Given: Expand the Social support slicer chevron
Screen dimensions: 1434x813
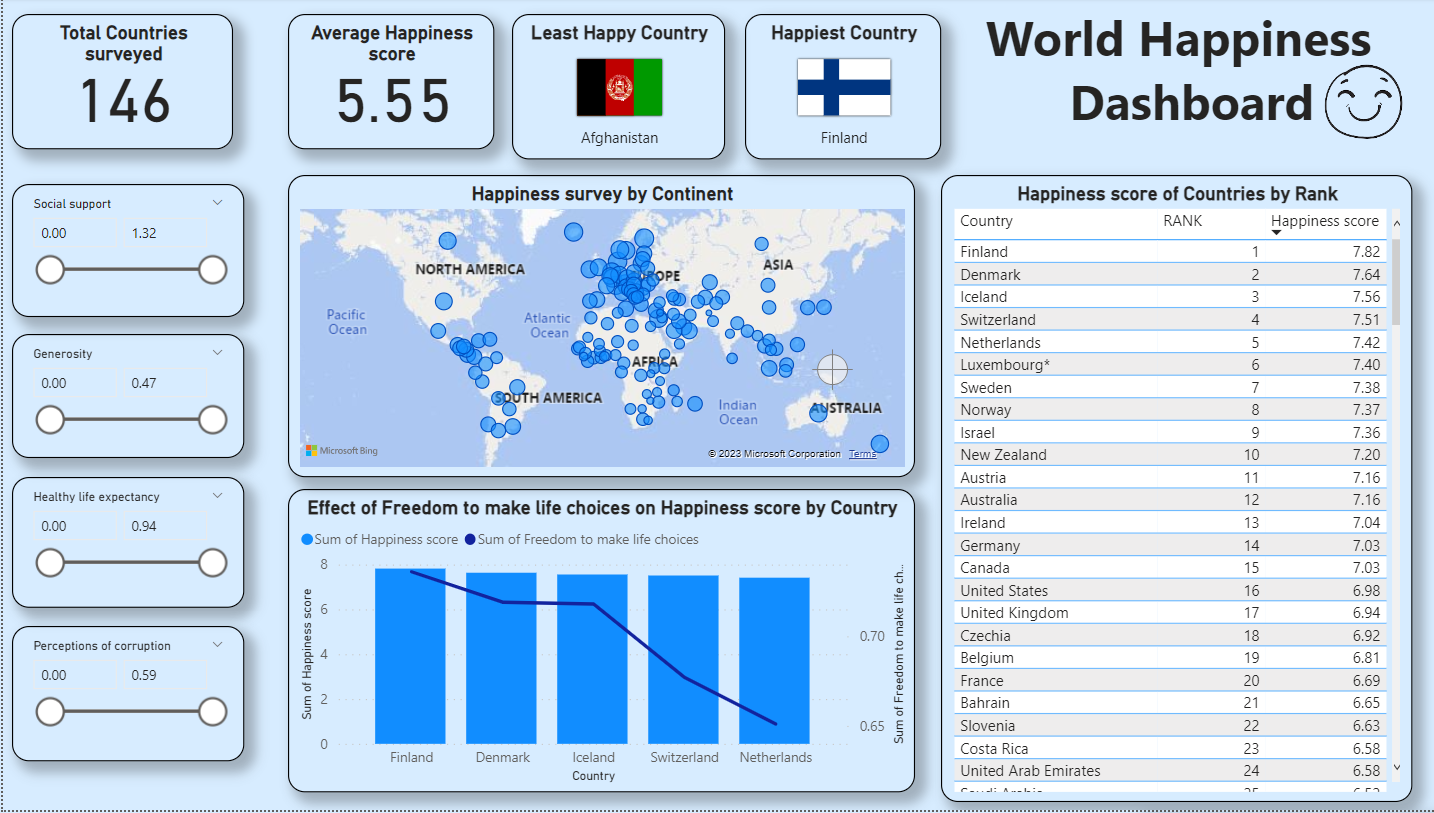Looking at the screenshot, I should click(x=218, y=203).
